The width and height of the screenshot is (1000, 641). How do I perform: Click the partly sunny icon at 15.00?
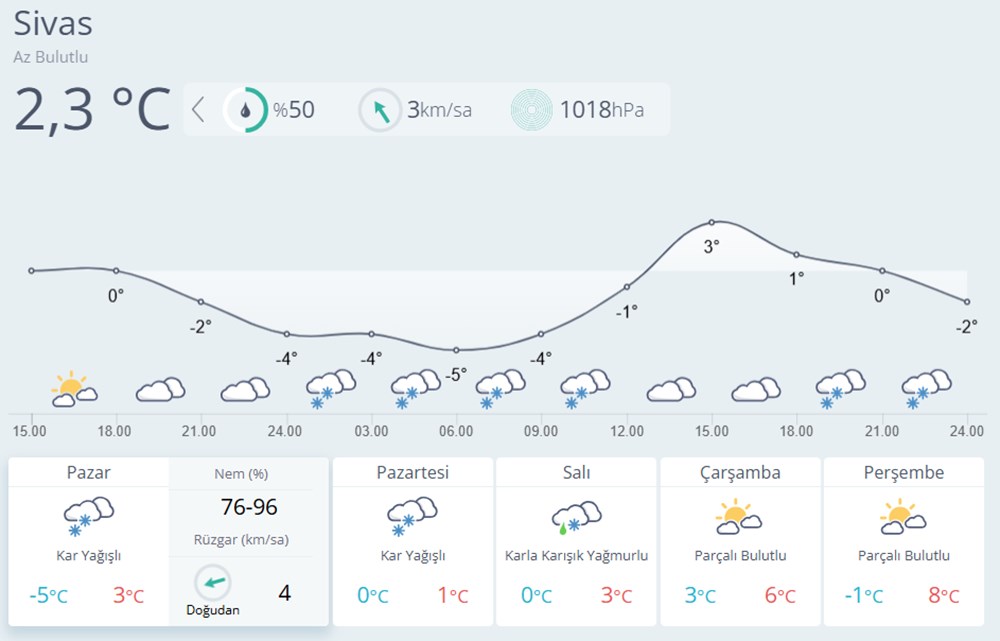click(x=73, y=390)
